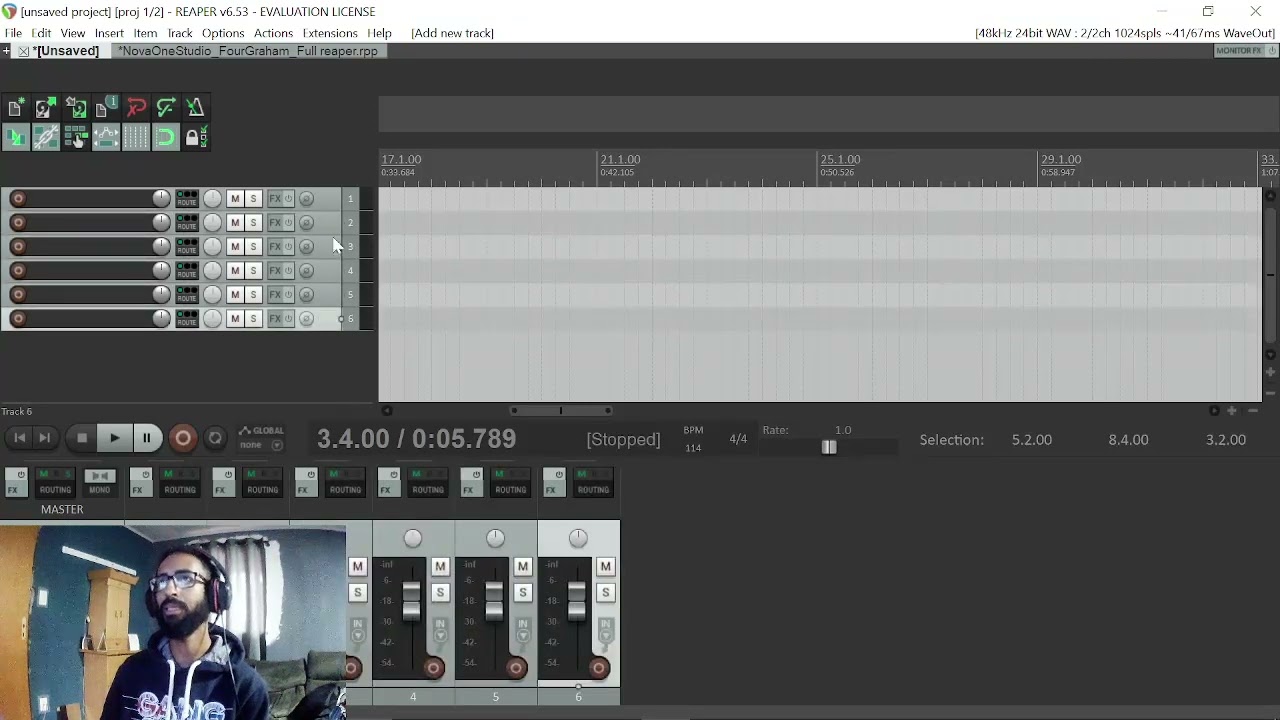Open the MASTER ROUTING button in mixer
This screenshot has width=1280, height=720.
pos(55,482)
